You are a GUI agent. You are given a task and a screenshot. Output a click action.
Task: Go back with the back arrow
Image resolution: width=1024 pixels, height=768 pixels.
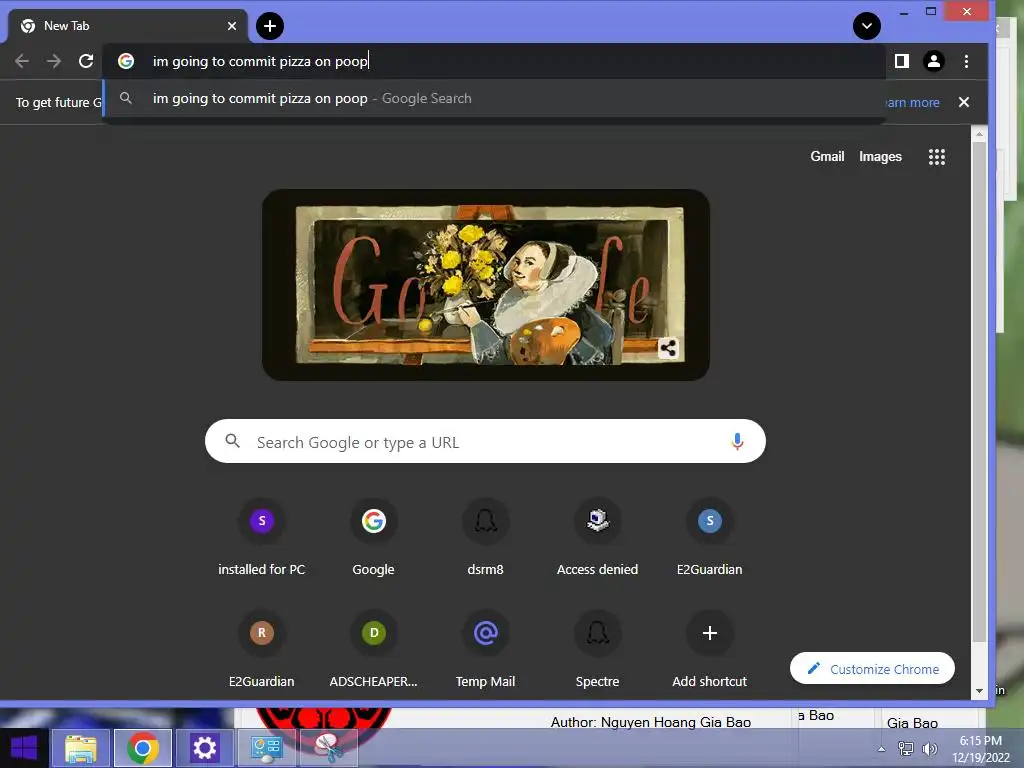pyautogui.click(x=22, y=61)
